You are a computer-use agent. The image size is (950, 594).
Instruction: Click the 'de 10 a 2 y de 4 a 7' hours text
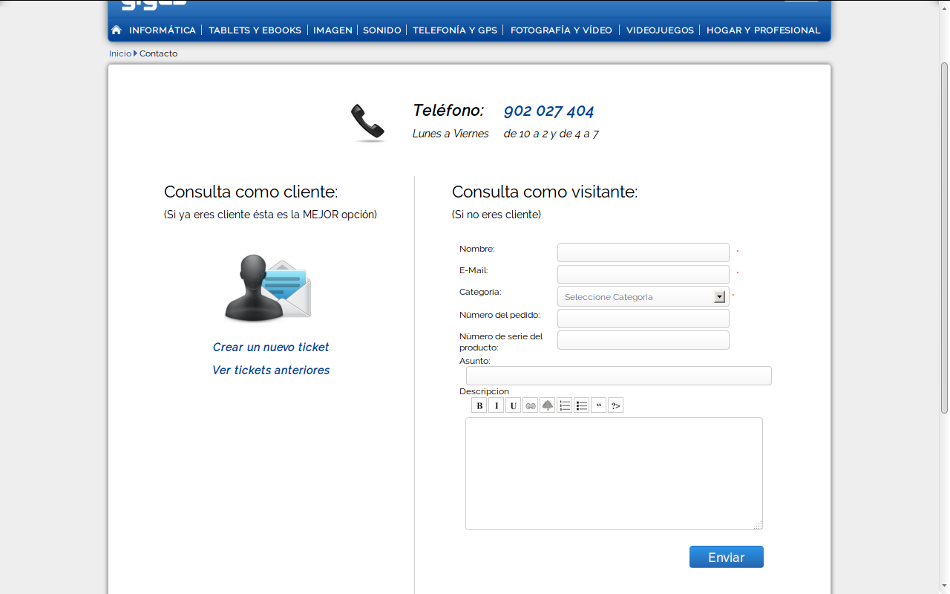(x=551, y=133)
